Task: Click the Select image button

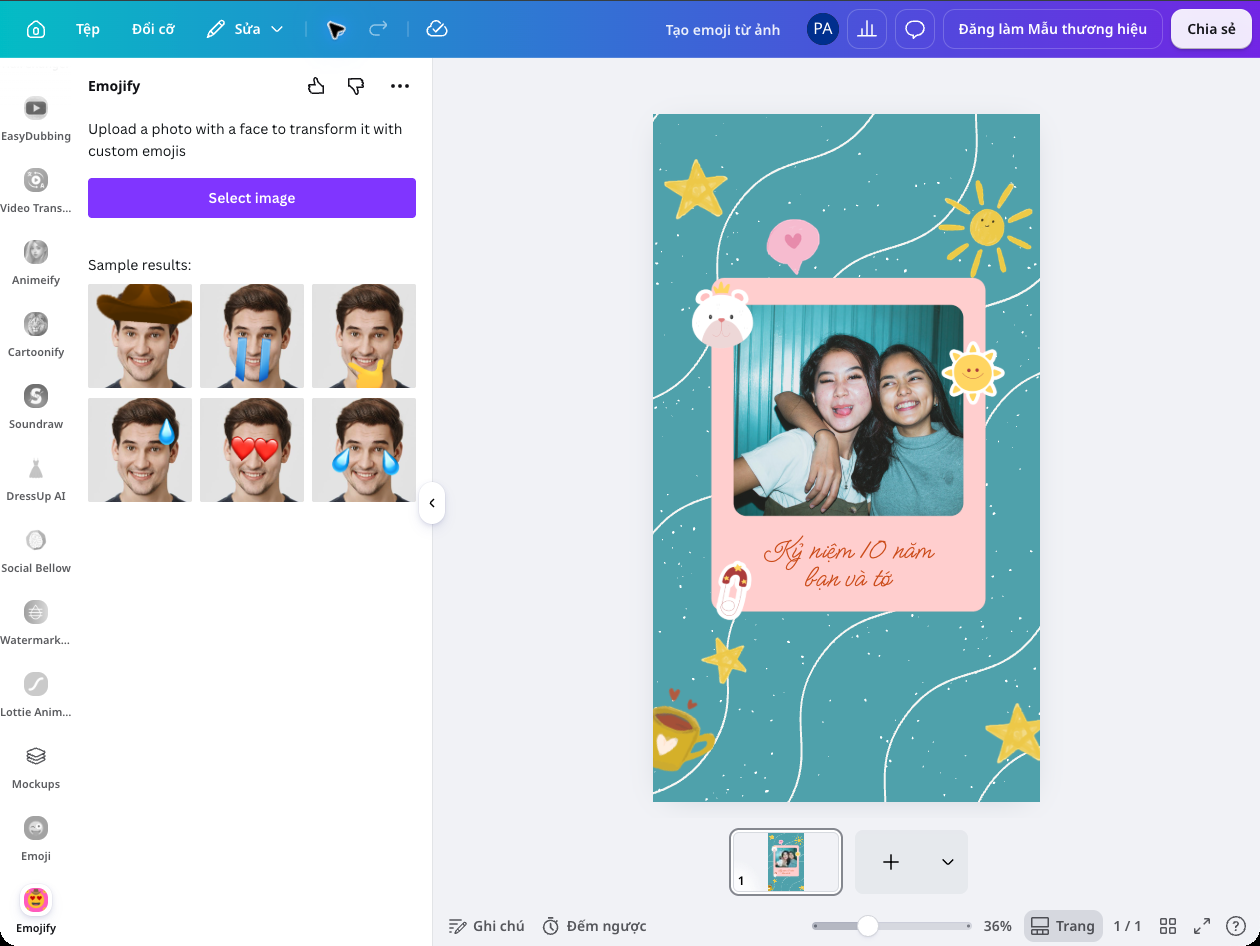Action: pyautogui.click(x=252, y=198)
